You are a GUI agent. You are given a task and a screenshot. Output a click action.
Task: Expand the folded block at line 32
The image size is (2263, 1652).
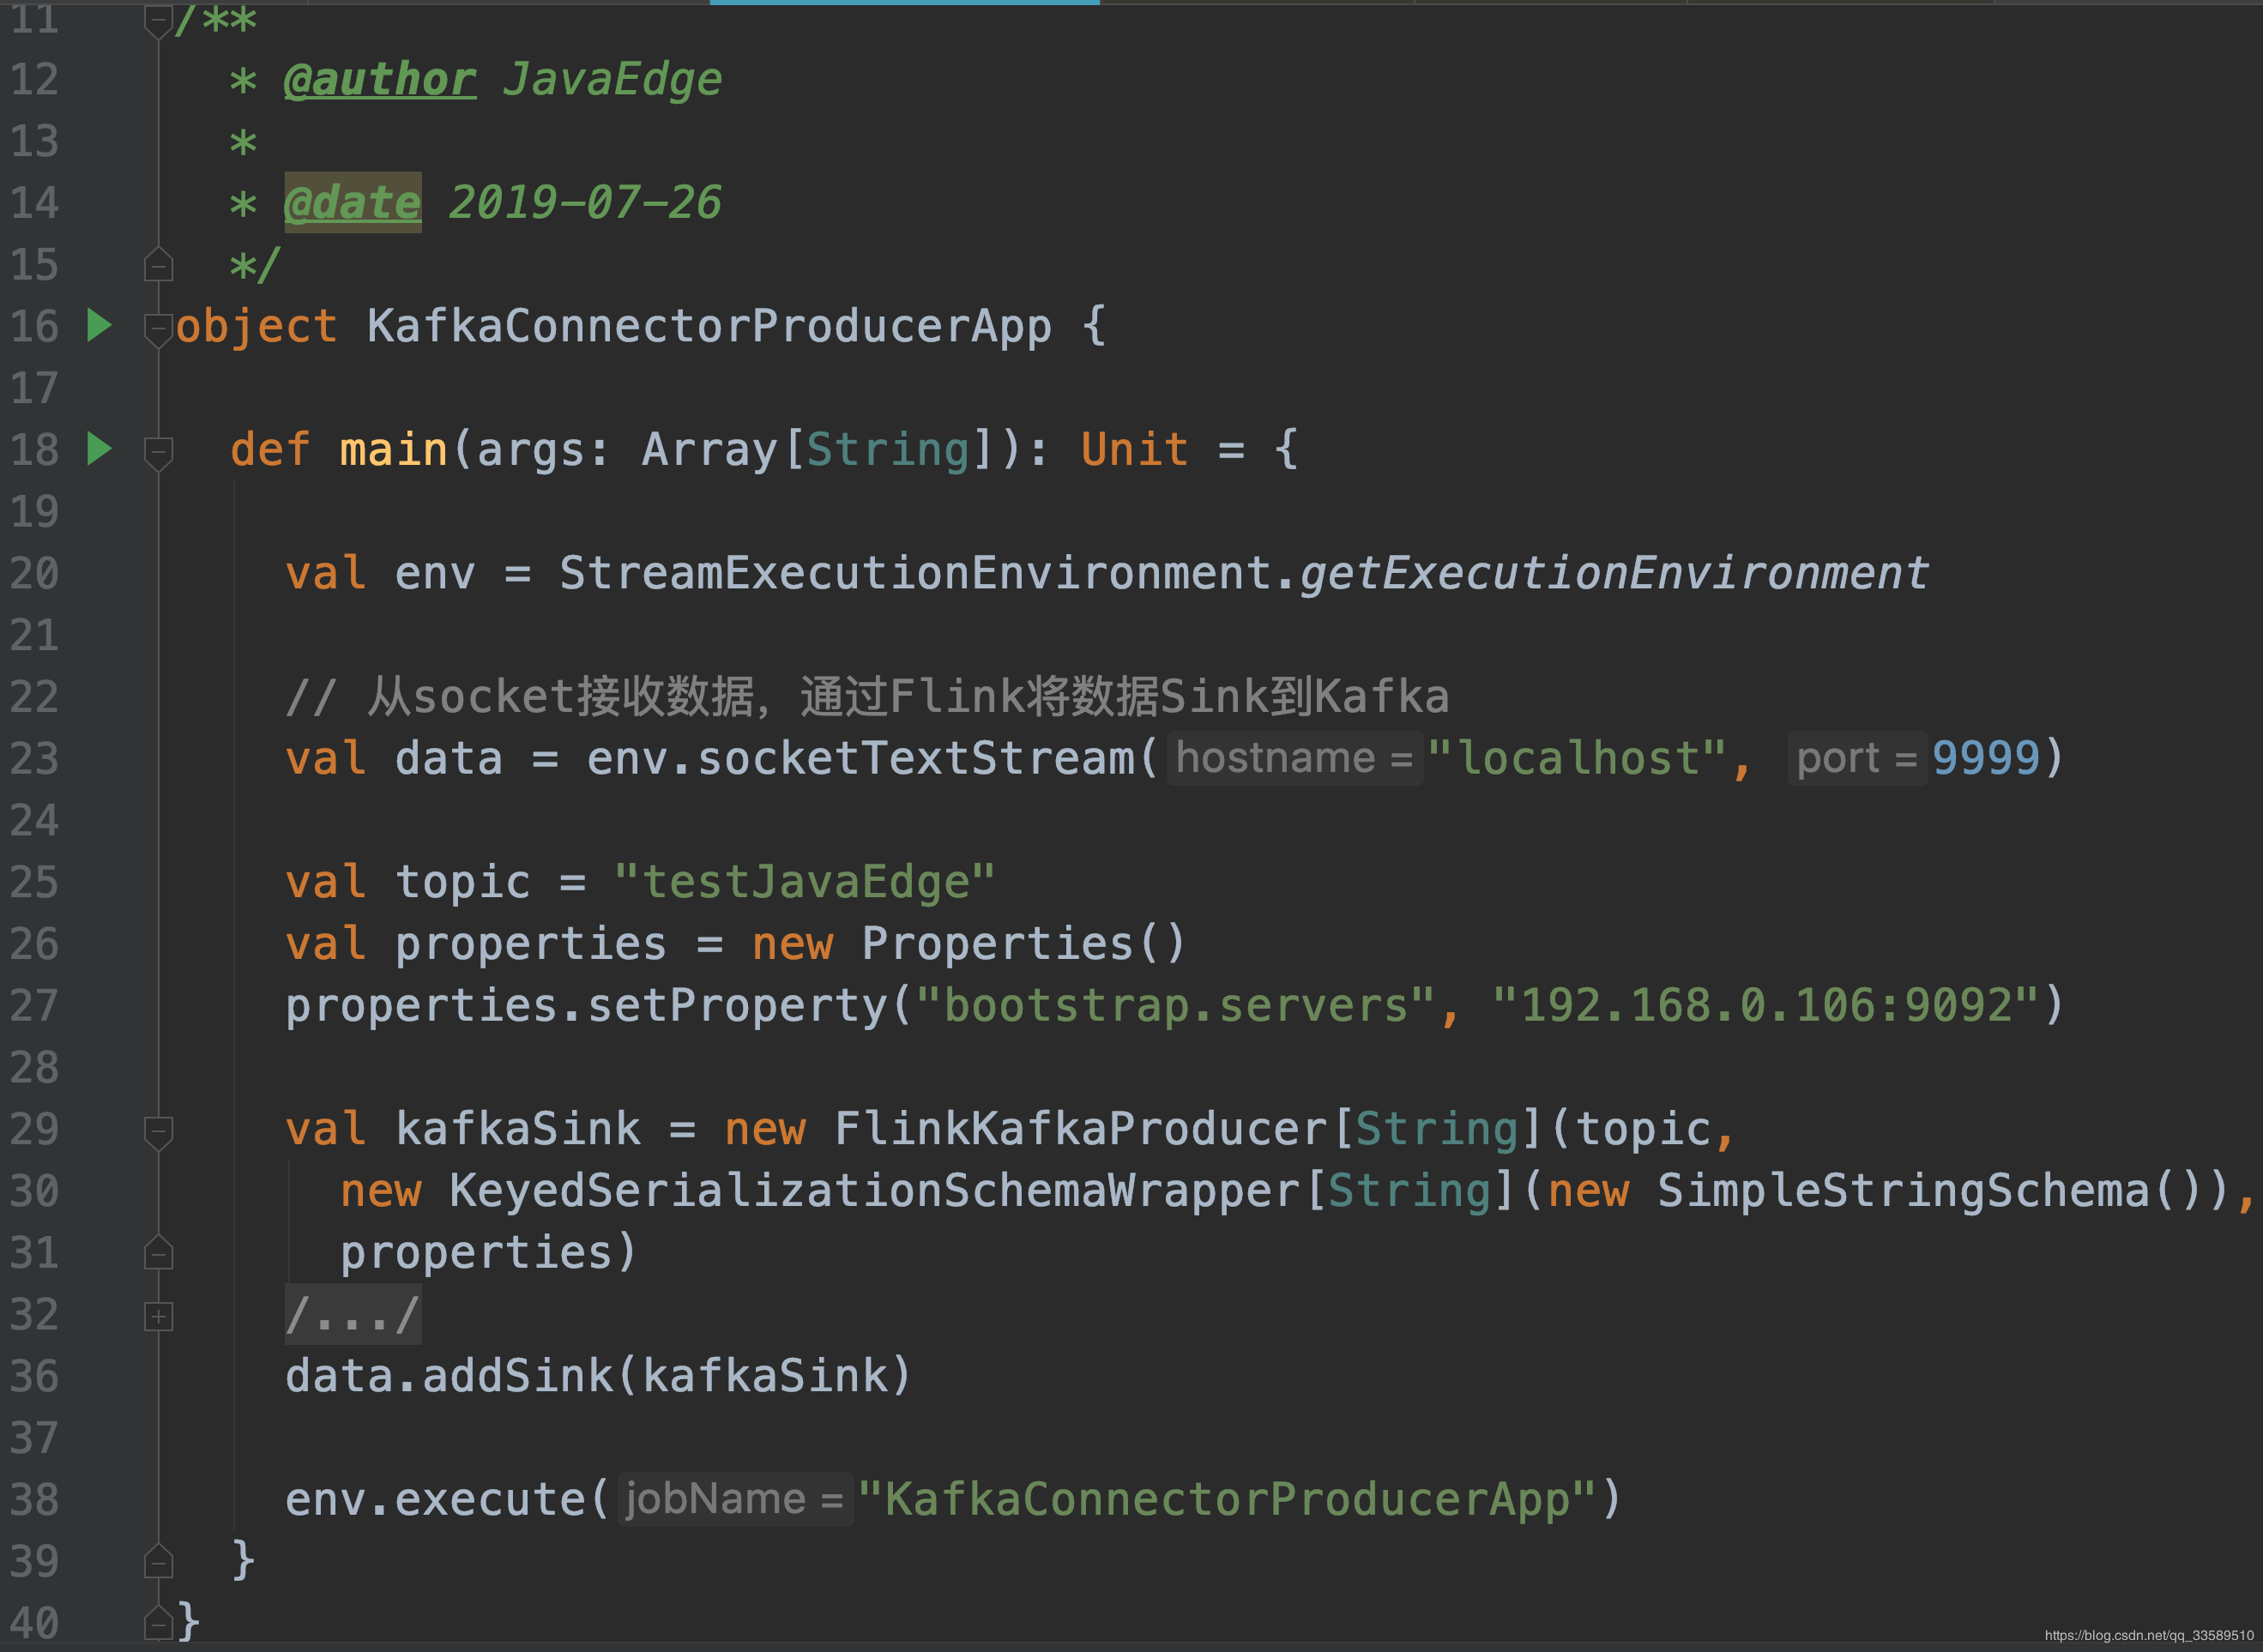tap(158, 1316)
